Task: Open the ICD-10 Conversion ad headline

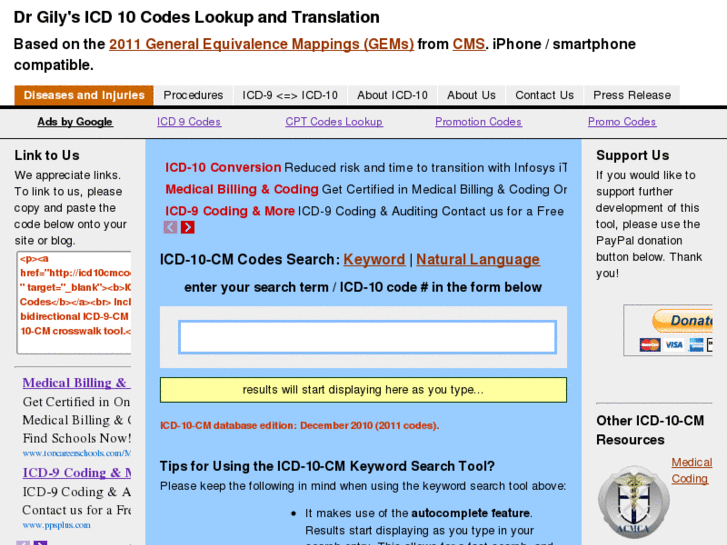Action: tap(223, 167)
